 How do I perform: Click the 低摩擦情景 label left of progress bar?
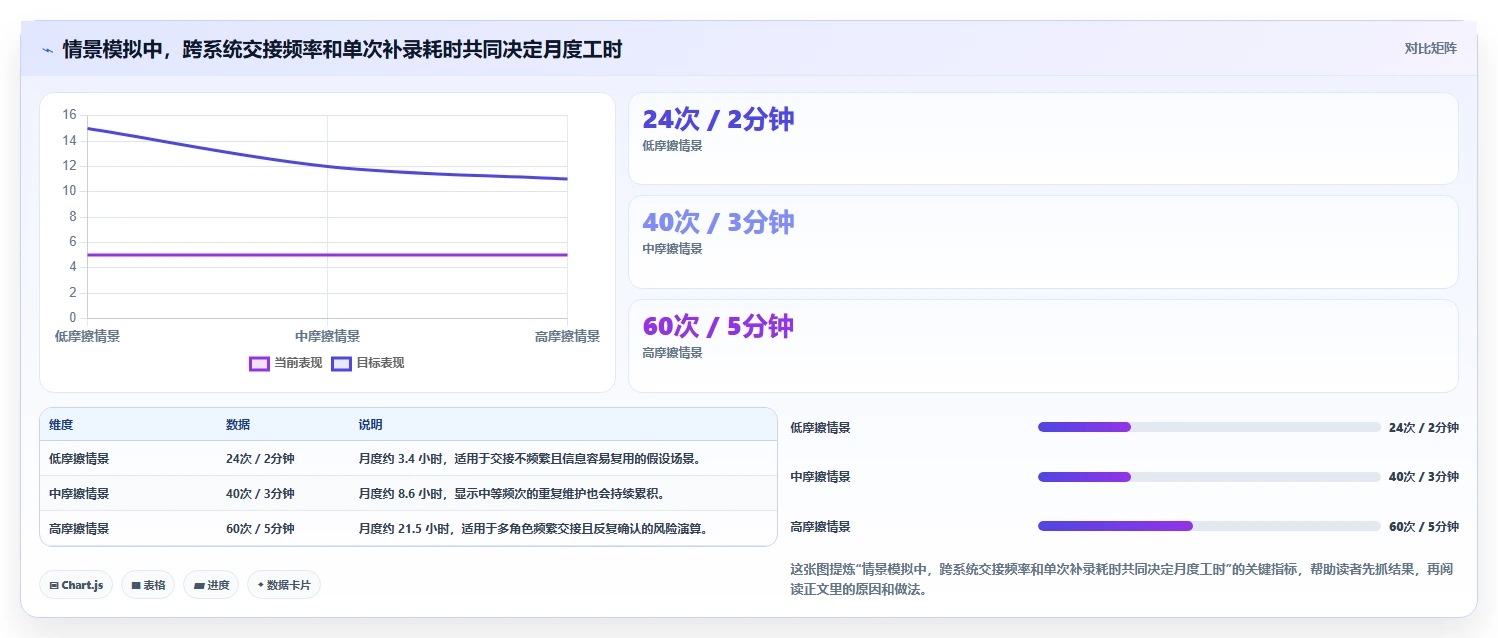click(820, 428)
